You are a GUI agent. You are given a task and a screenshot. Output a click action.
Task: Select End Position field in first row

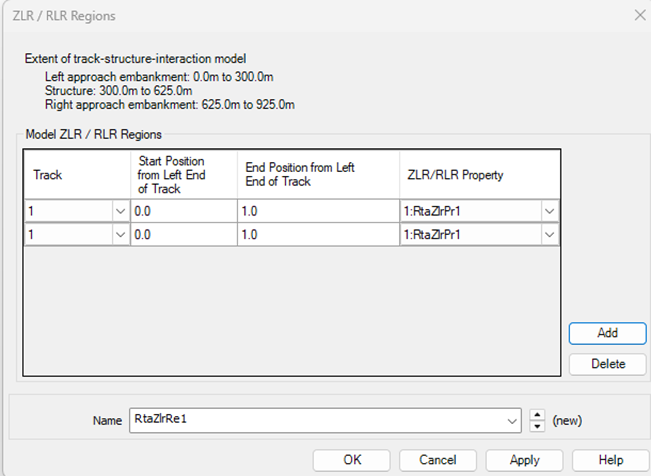tap(317, 211)
